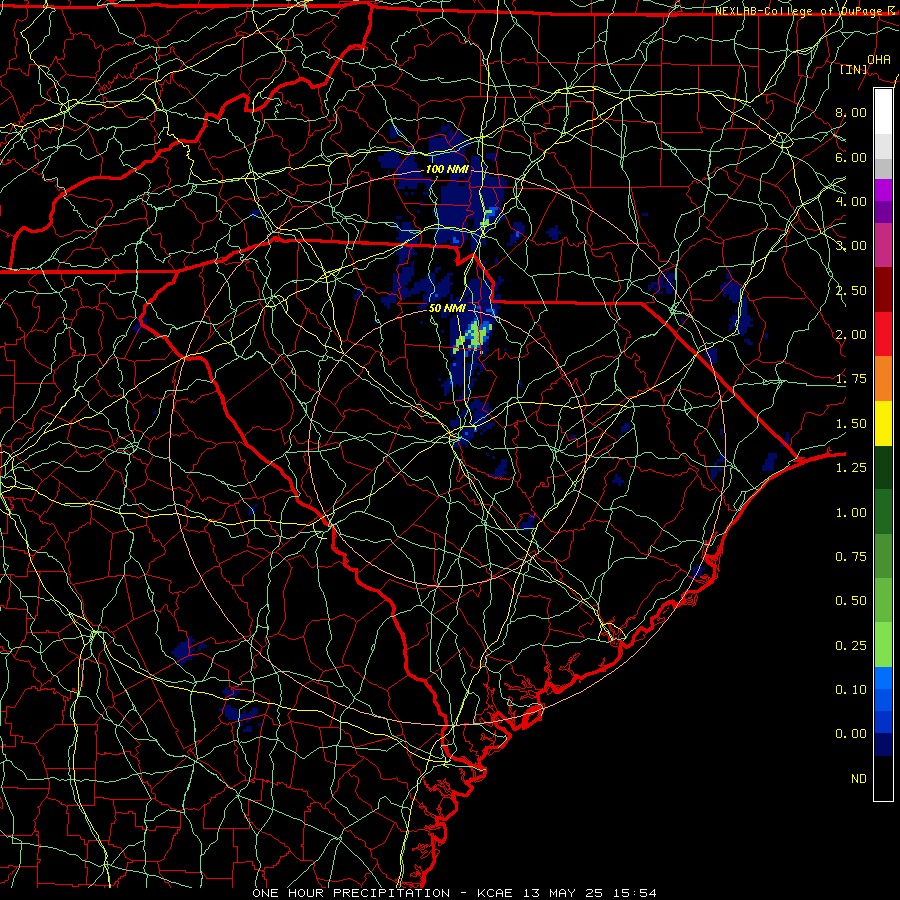Viewport: 900px width, 900px height.
Task: Click the 0.75 legend value
Action: coord(851,557)
